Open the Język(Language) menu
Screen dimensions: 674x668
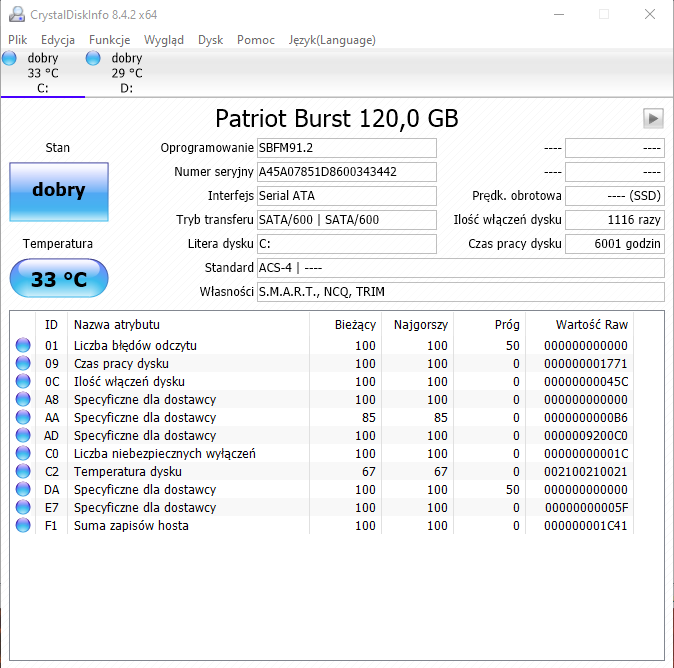[x=332, y=40]
